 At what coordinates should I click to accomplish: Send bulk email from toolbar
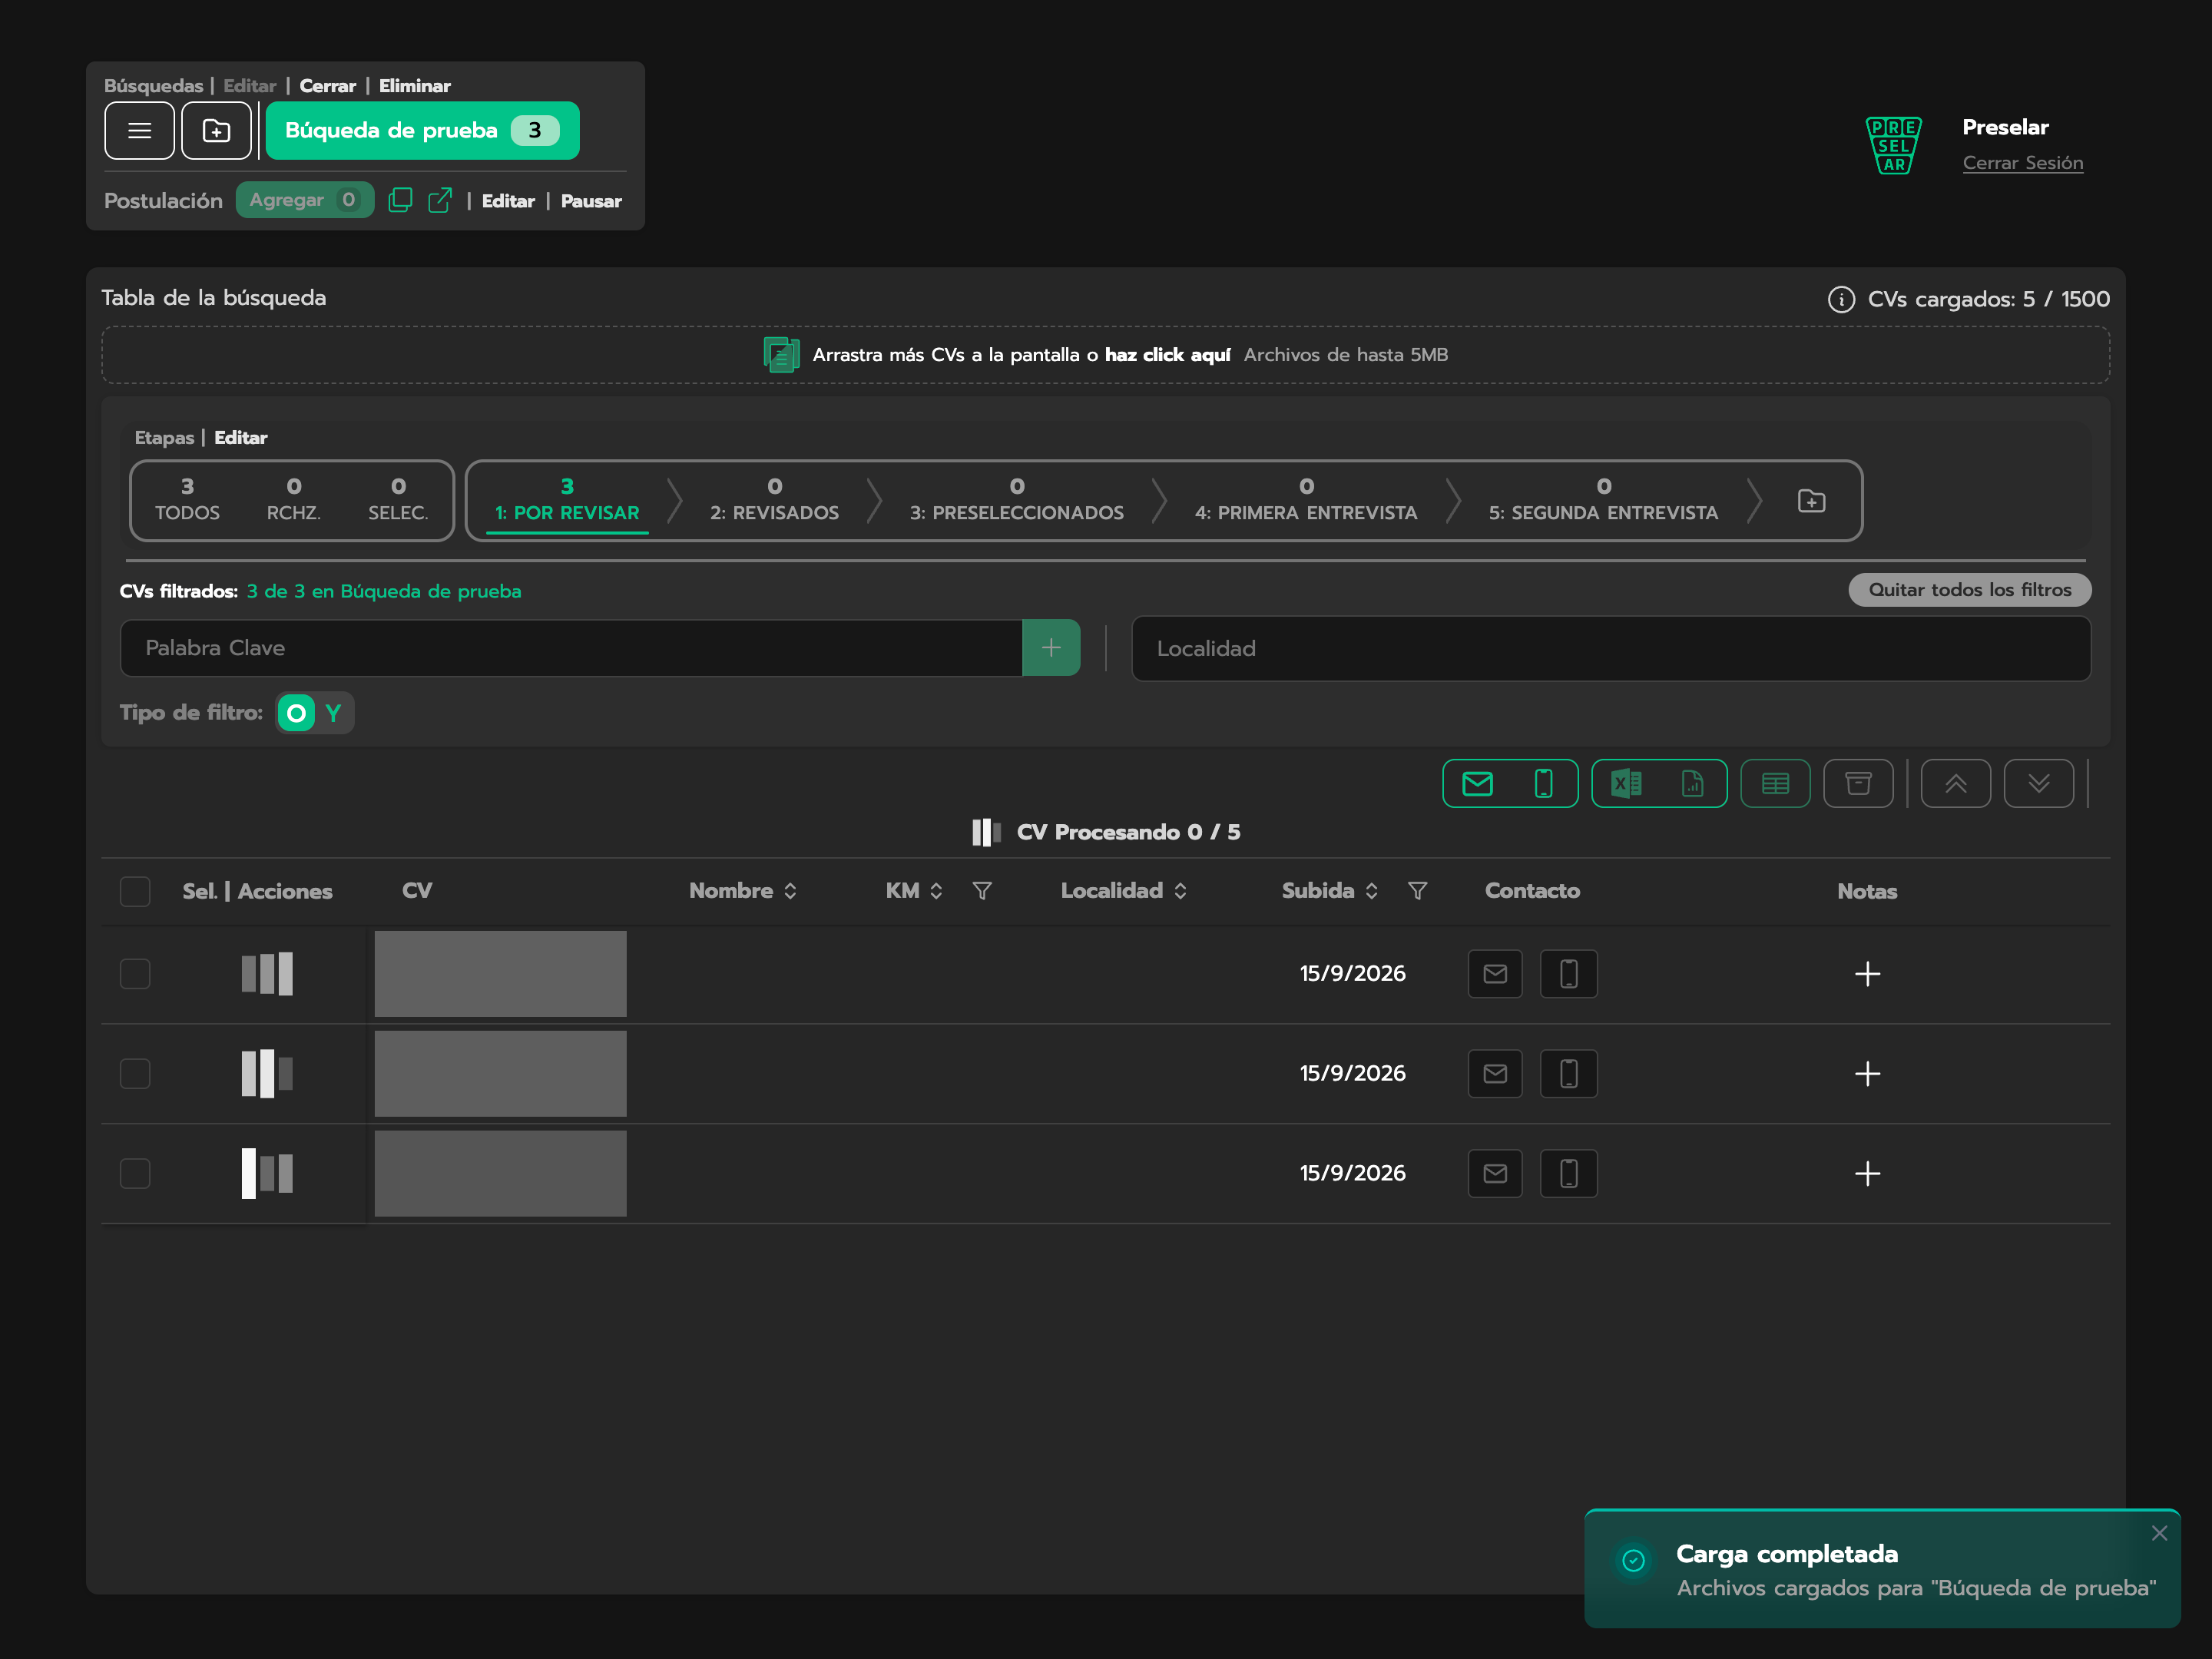point(1477,783)
